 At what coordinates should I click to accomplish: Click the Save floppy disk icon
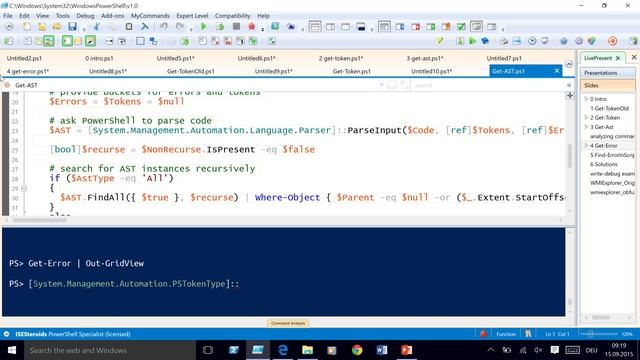coord(72,27)
